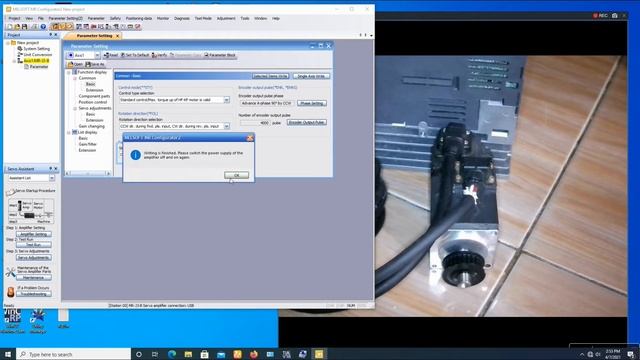Screen dimensions: 640x360
Task: Open the Project menu
Action: coord(14,18)
